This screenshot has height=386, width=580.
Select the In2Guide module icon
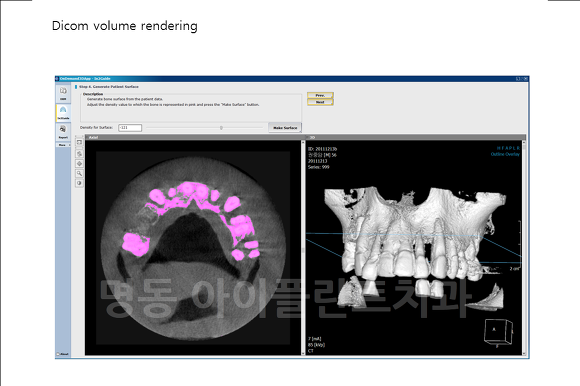[63, 112]
